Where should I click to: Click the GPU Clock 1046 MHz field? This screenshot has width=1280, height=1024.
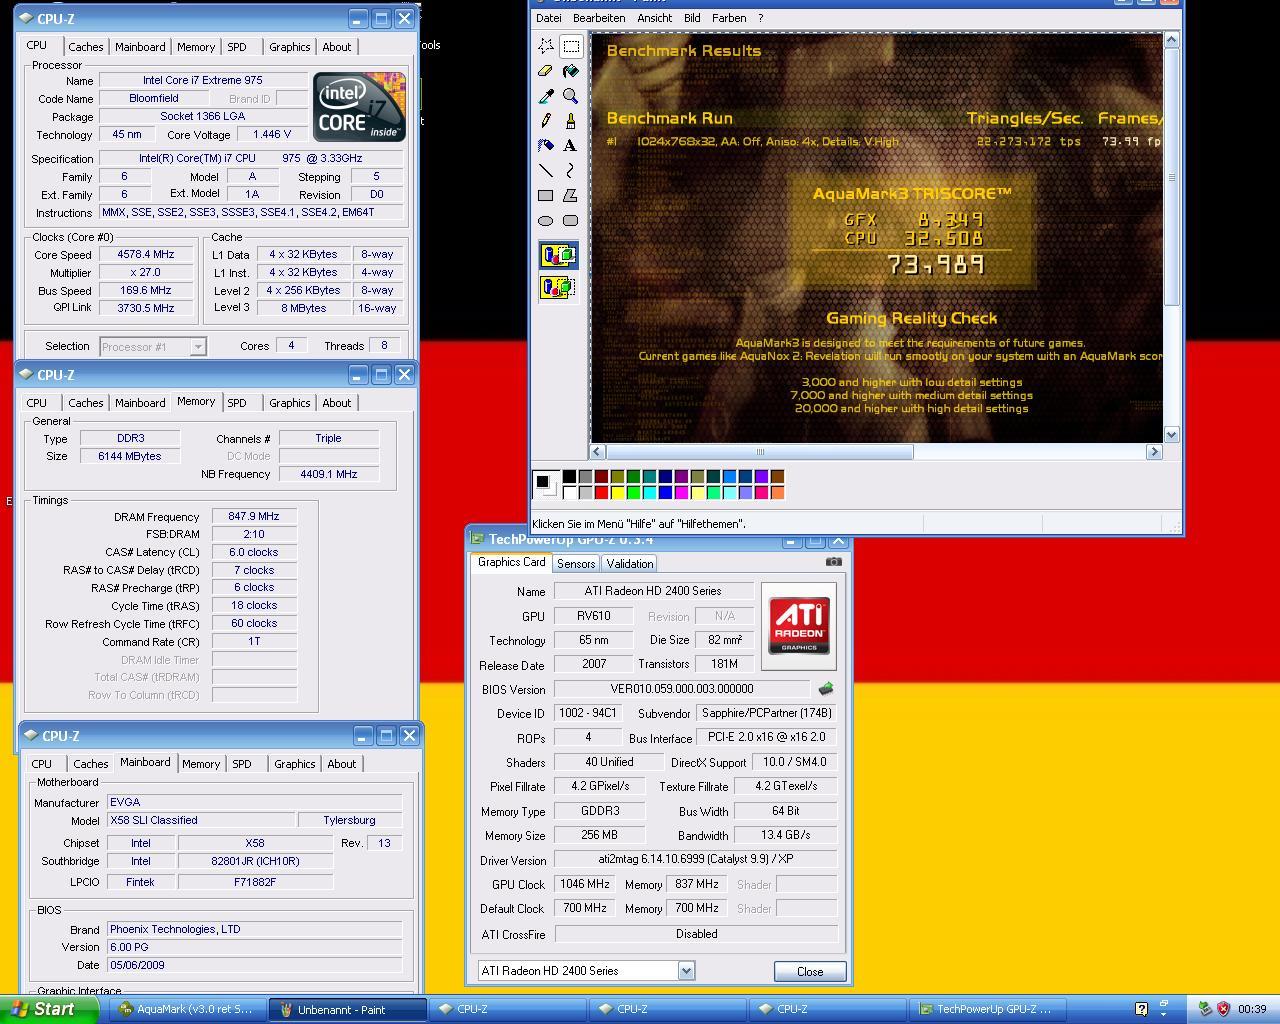[584, 884]
